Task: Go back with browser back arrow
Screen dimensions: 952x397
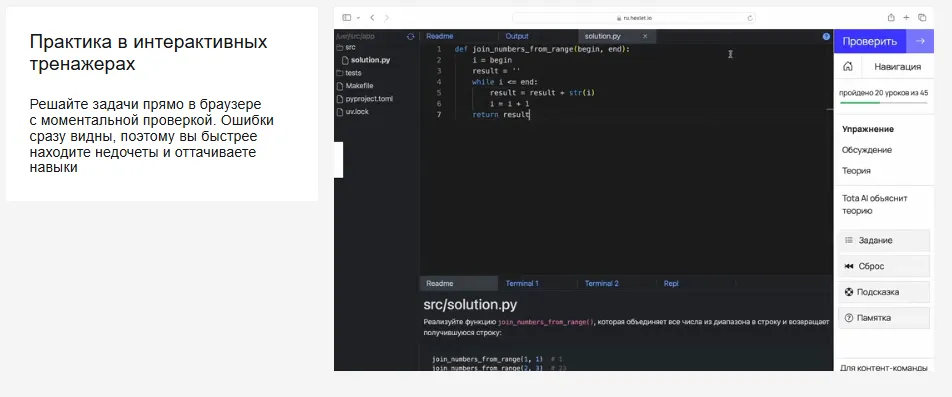Action: 372,18
